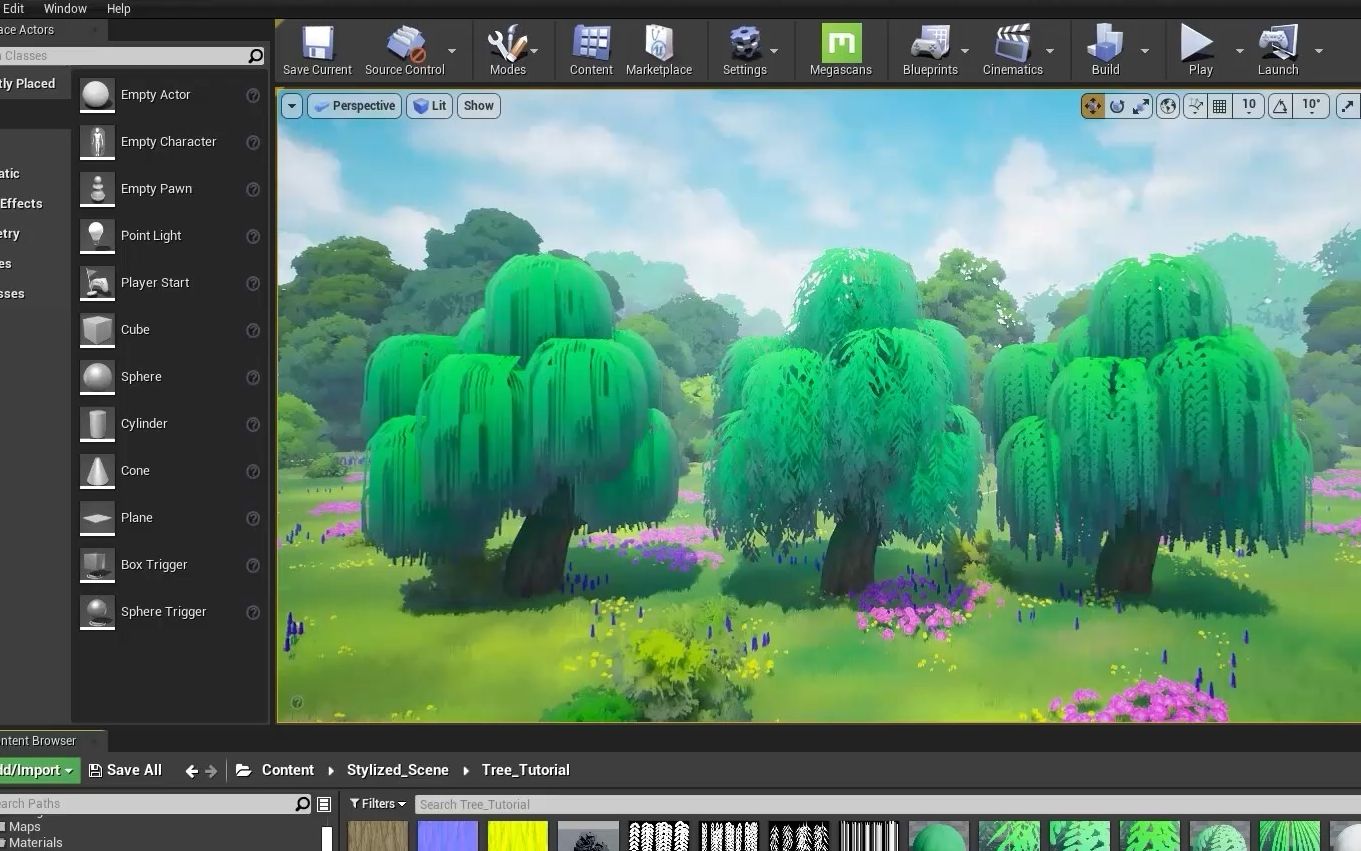Click Save All in Content Browser
The height and width of the screenshot is (851, 1361).
point(125,770)
